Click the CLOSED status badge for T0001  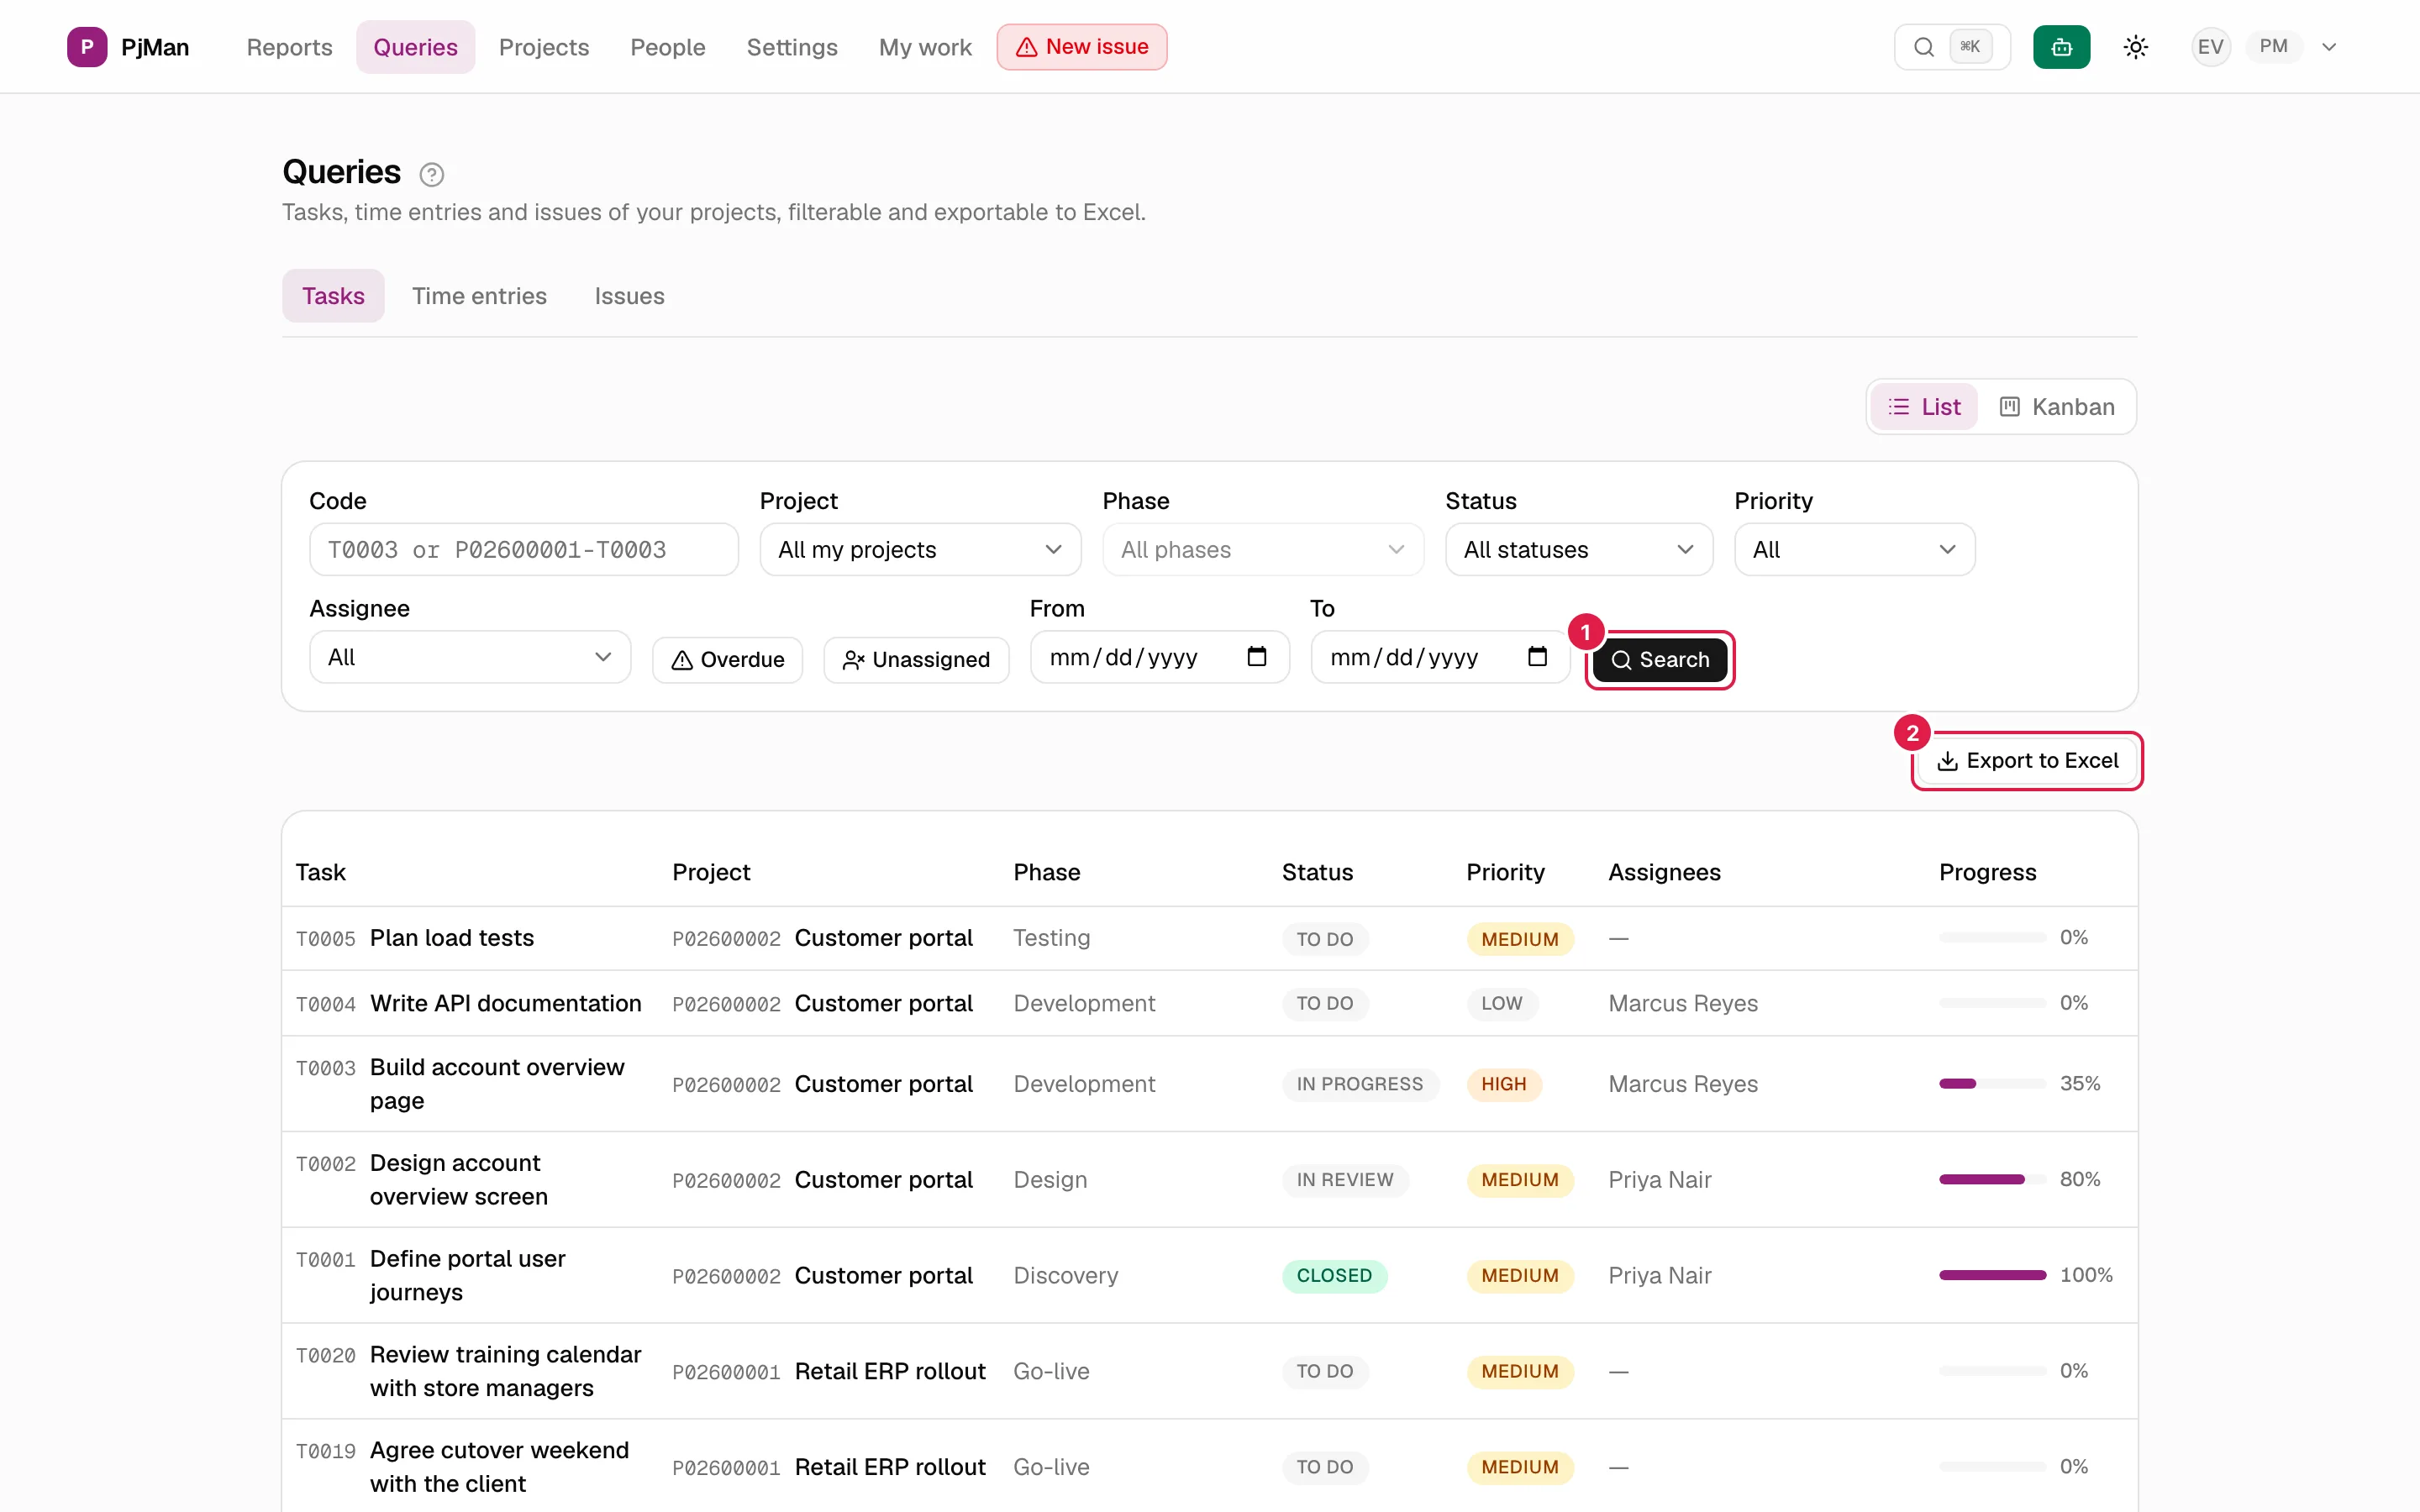pyautogui.click(x=1334, y=1276)
